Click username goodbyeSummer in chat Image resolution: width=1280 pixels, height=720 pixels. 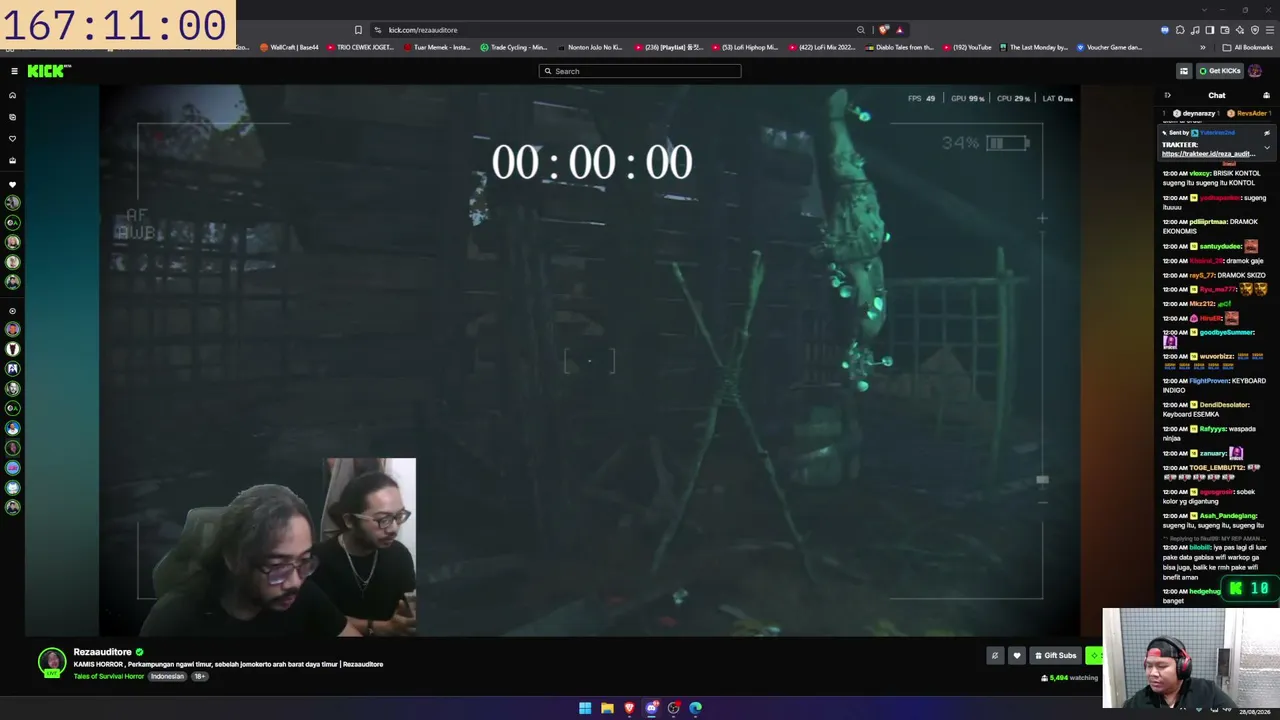tap(1226, 332)
